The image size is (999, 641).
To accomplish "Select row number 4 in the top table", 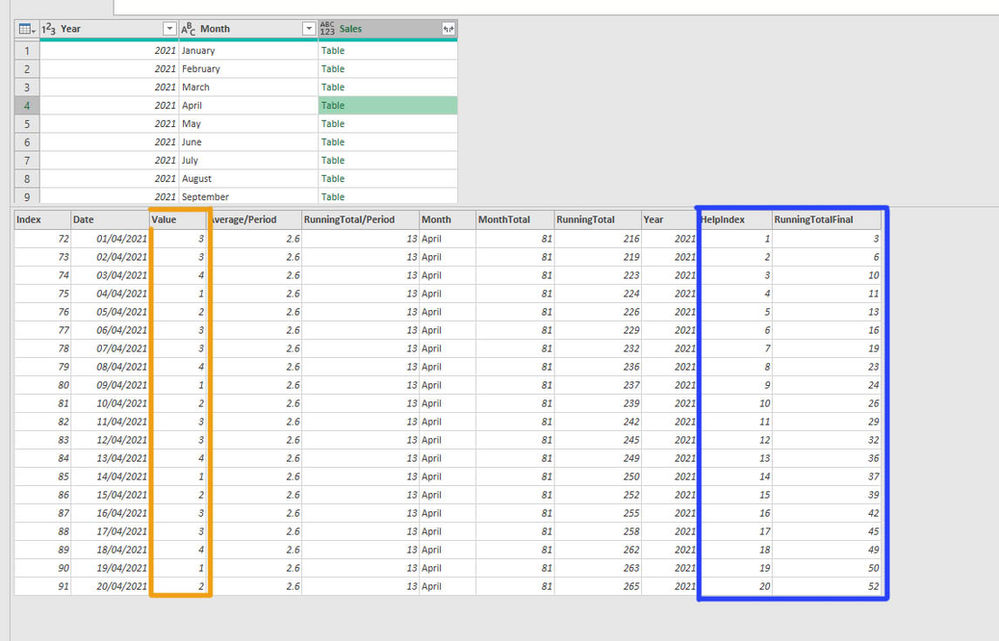I will coord(25,105).
